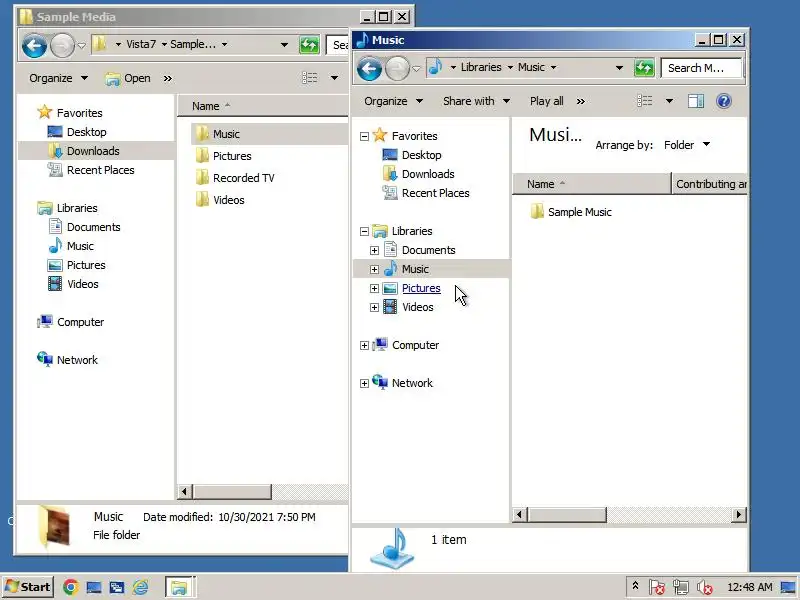Go back in the Music window
The image size is (800, 600).
[369, 68]
